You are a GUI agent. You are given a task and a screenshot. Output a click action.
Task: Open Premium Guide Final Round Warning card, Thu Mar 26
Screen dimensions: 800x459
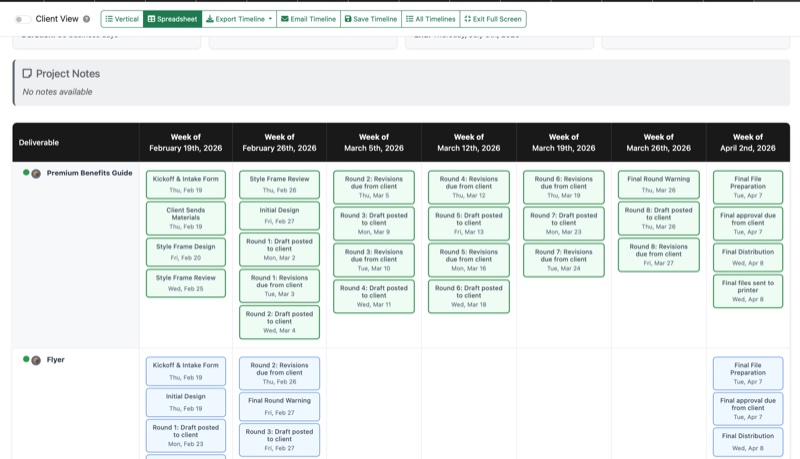coord(659,184)
